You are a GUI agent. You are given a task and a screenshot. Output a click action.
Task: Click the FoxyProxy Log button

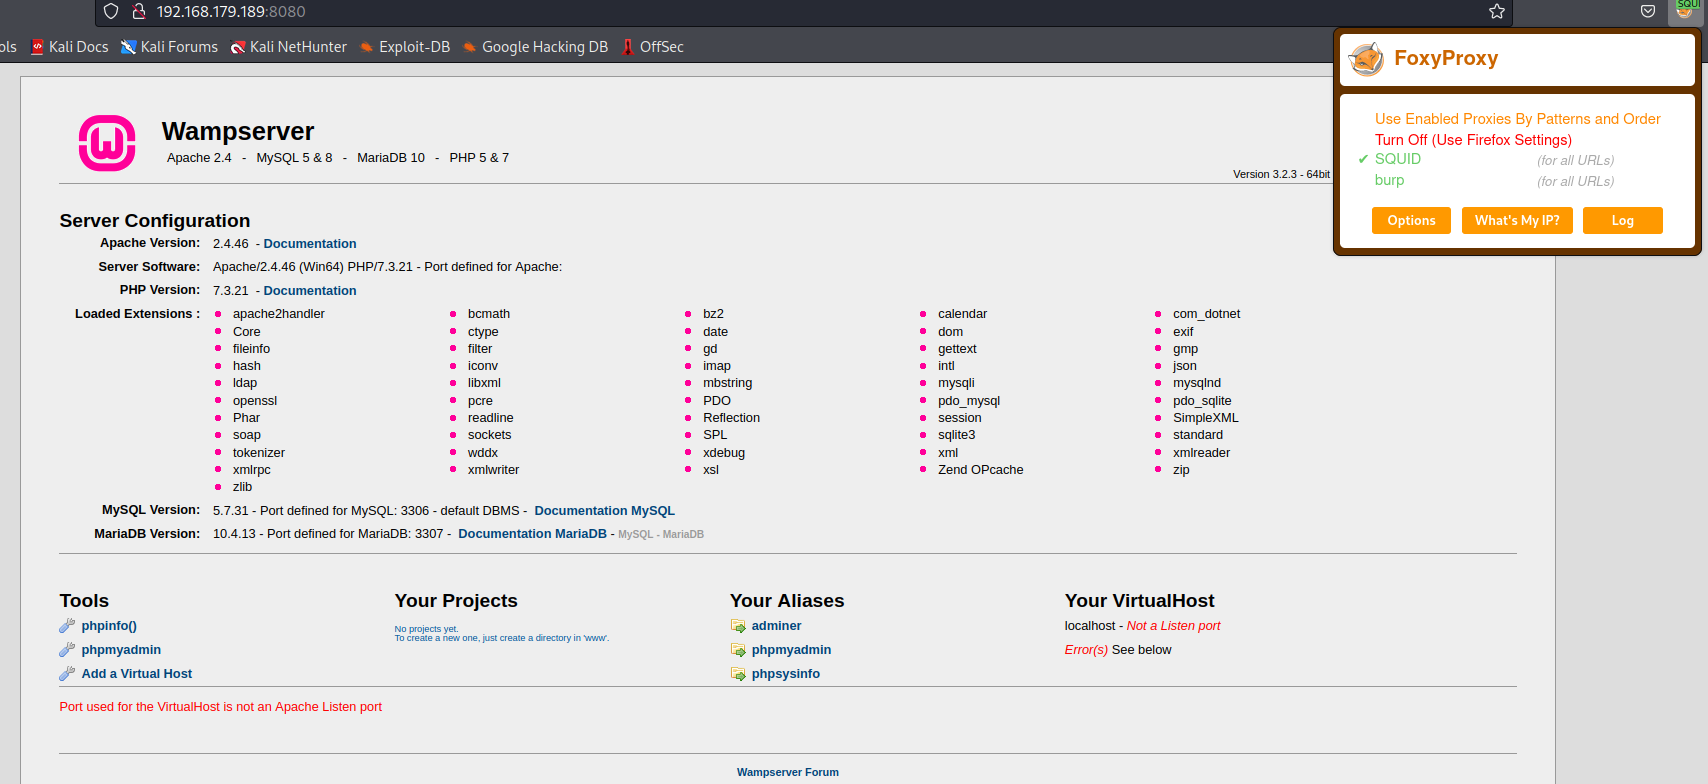tap(1622, 221)
